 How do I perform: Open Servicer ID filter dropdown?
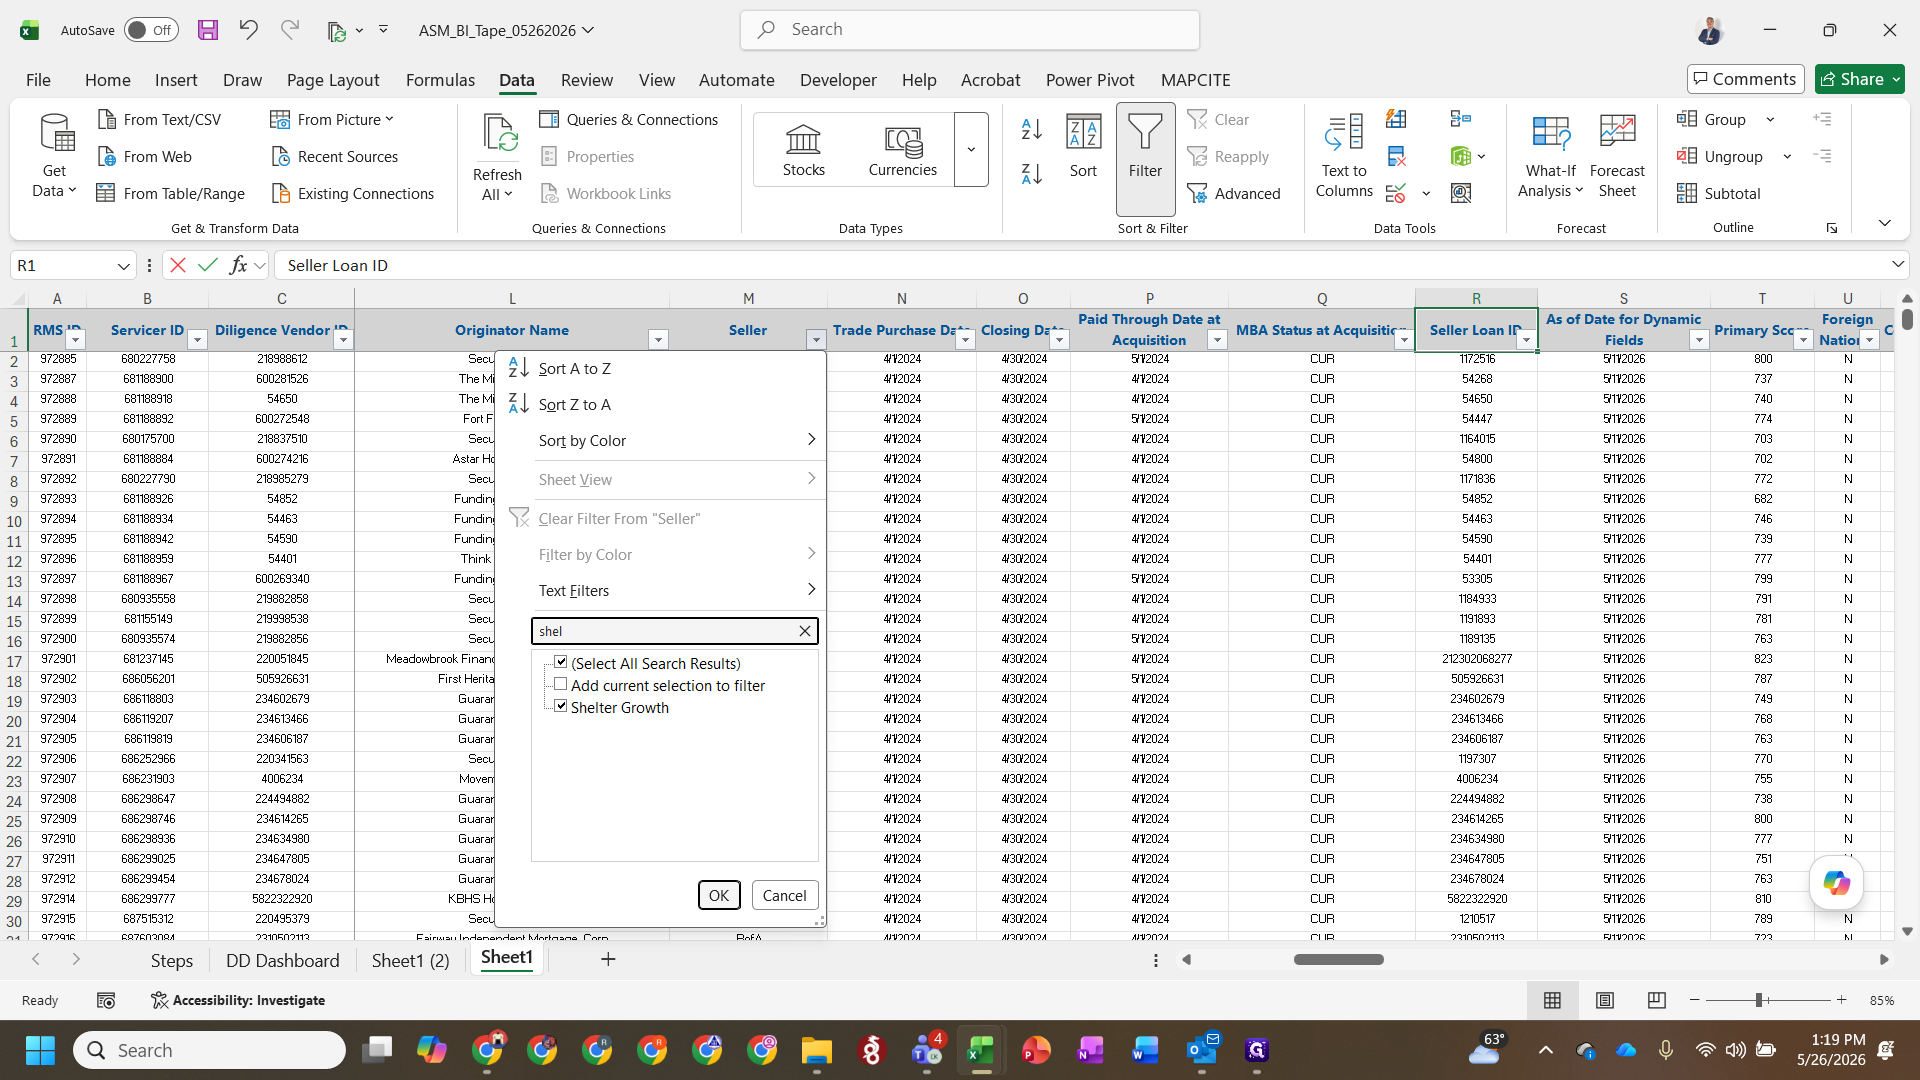tap(197, 340)
